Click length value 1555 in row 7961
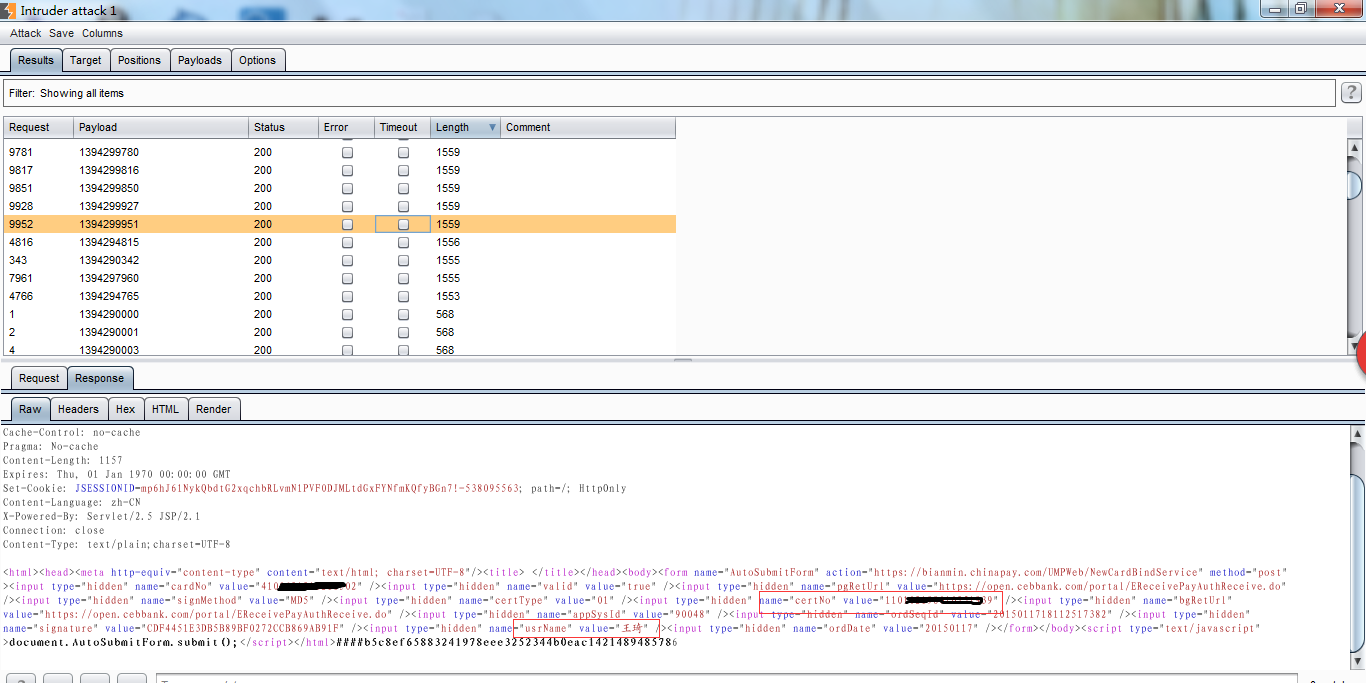Screen dimensions: 1366x683 point(448,279)
